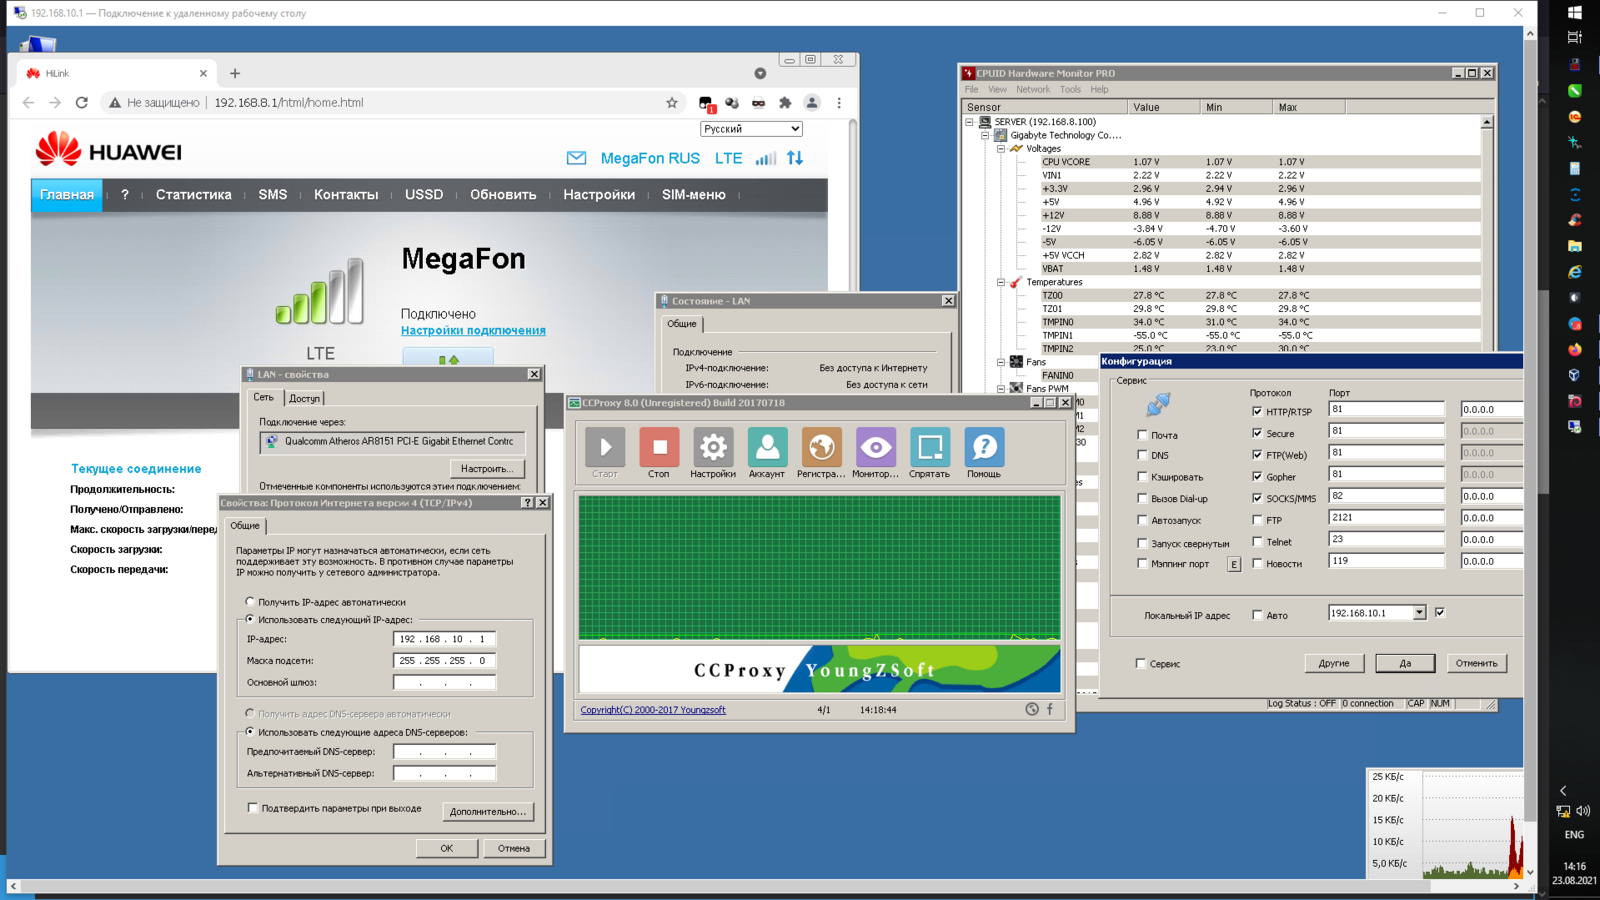Open the Помощь question mark icon

[984, 448]
